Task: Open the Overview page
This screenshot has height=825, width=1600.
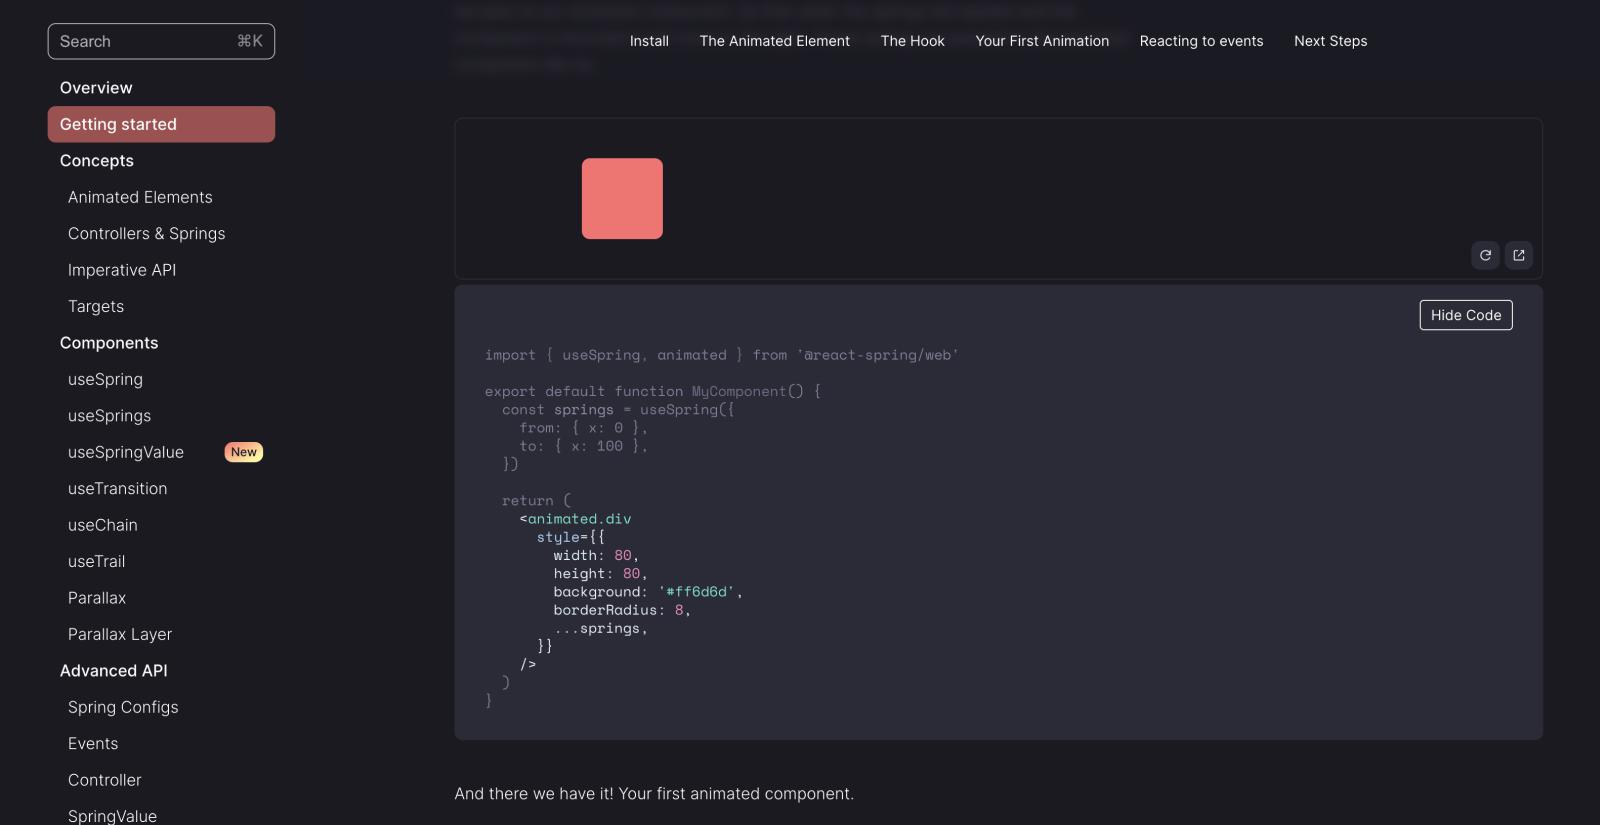Action: click(96, 88)
